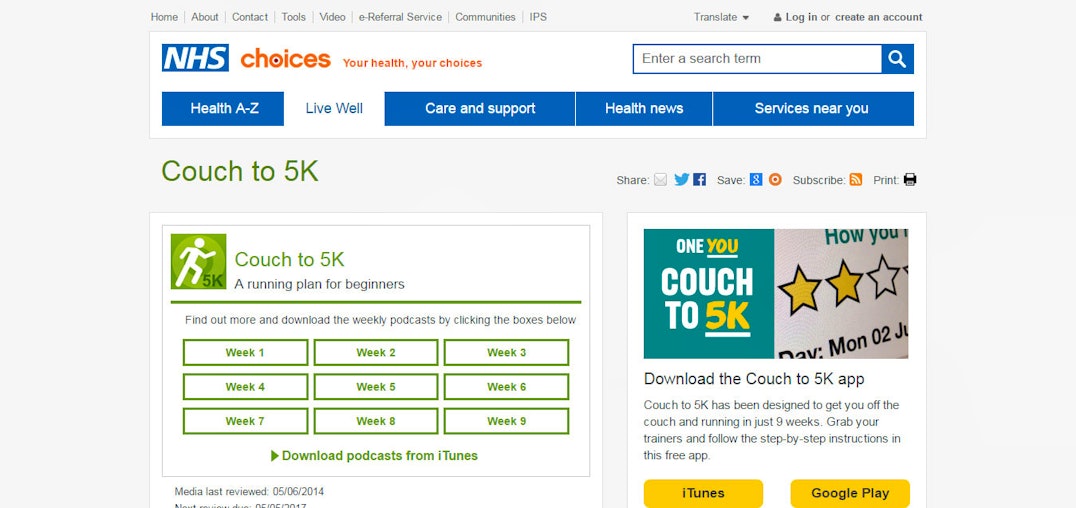Share this page on Twitter
This screenshot has width=1076, height=508.
click(681, 180)
